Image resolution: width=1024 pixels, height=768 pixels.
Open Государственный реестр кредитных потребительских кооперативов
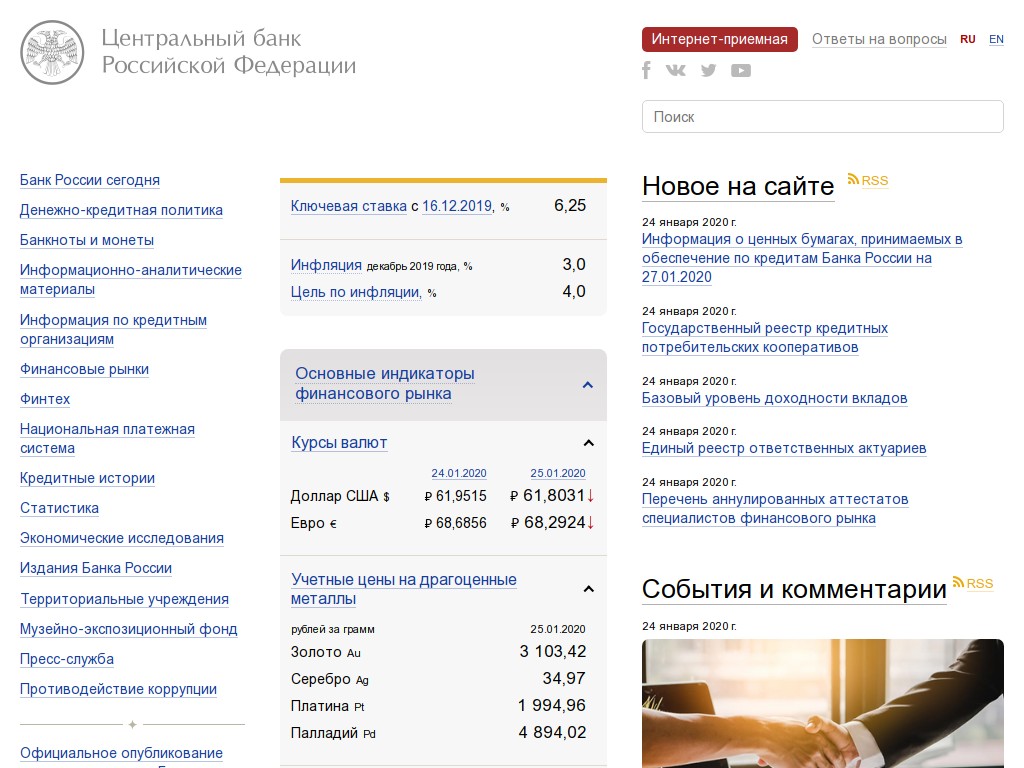765,338
